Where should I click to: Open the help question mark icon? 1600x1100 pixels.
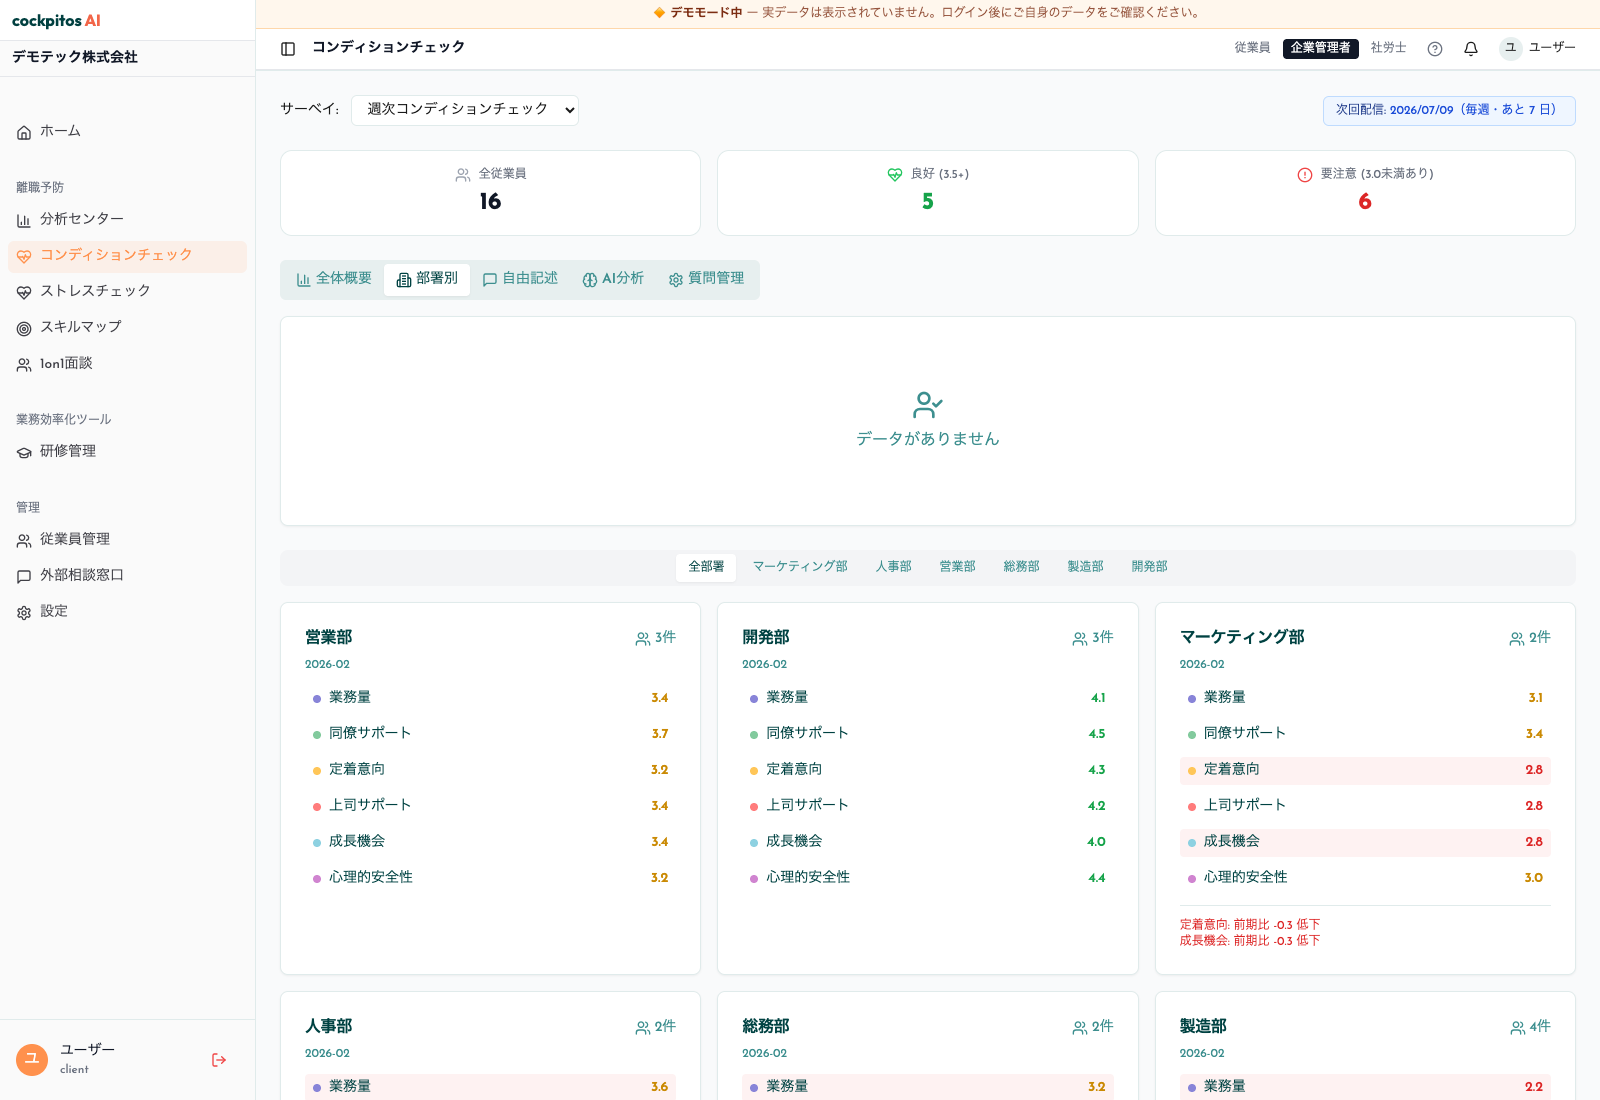click(x=1435, y=49)
